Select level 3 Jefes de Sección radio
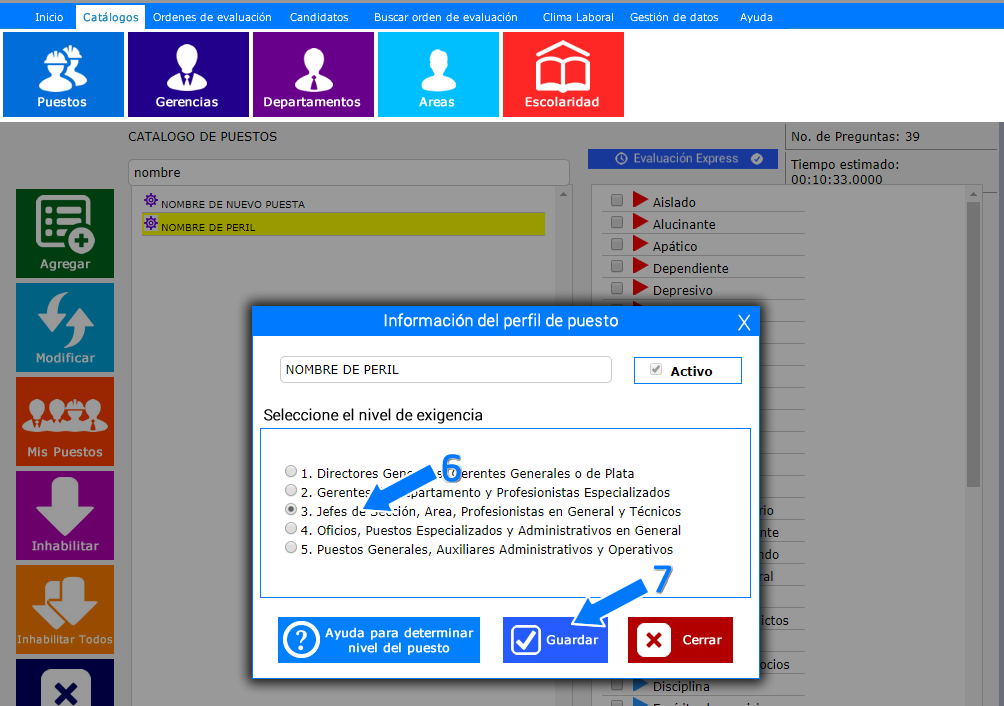 tap(291, 509)
